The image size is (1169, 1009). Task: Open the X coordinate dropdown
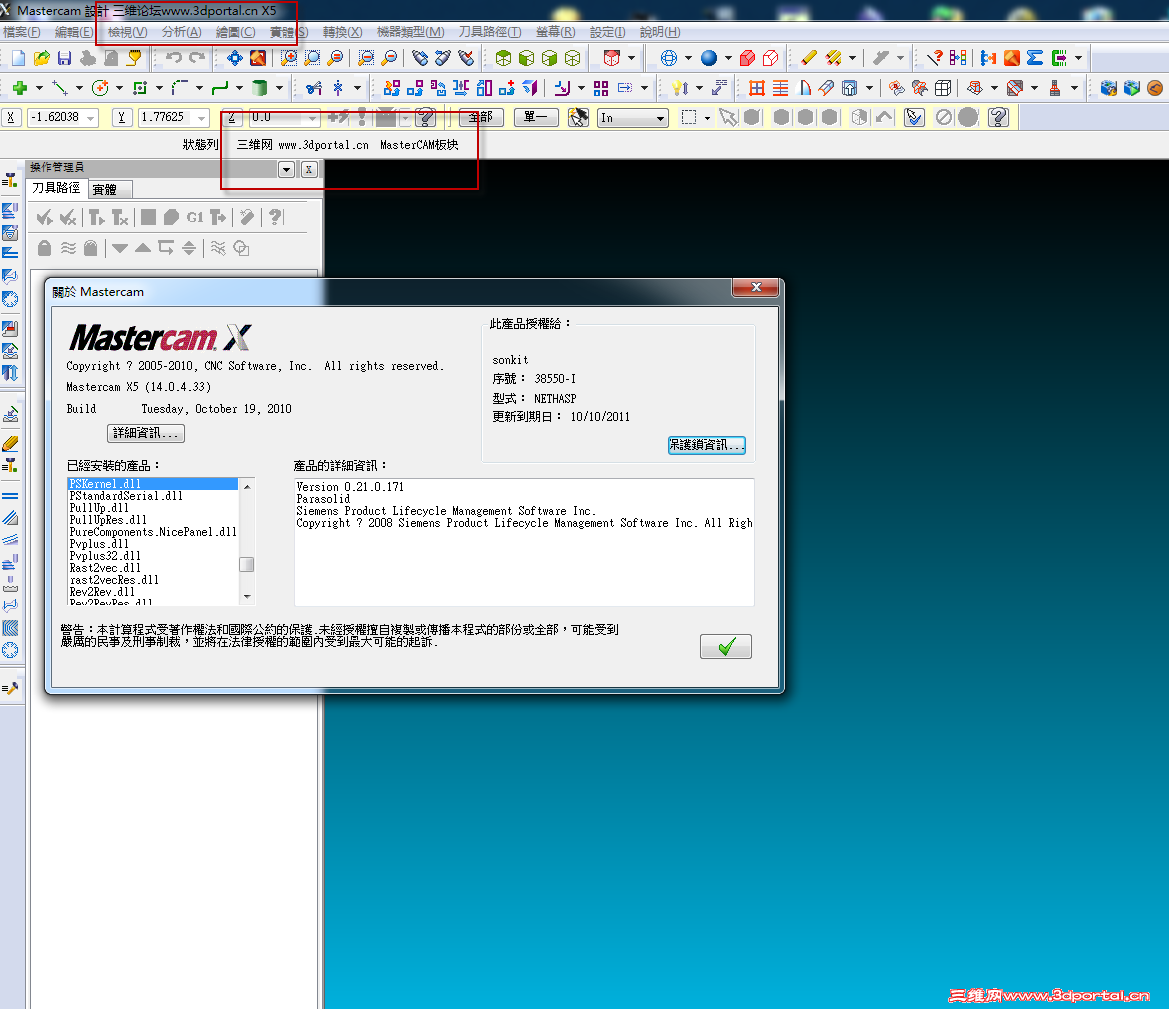point(91,118)
